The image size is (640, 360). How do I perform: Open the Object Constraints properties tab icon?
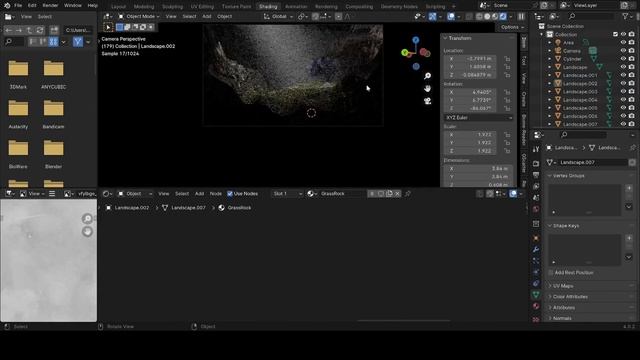pos(536,283)
